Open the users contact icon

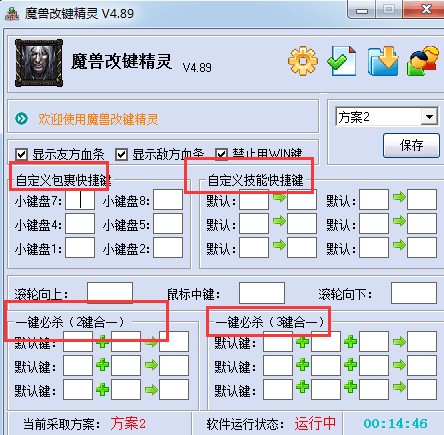pyautogui.click(x=423, y=61)
